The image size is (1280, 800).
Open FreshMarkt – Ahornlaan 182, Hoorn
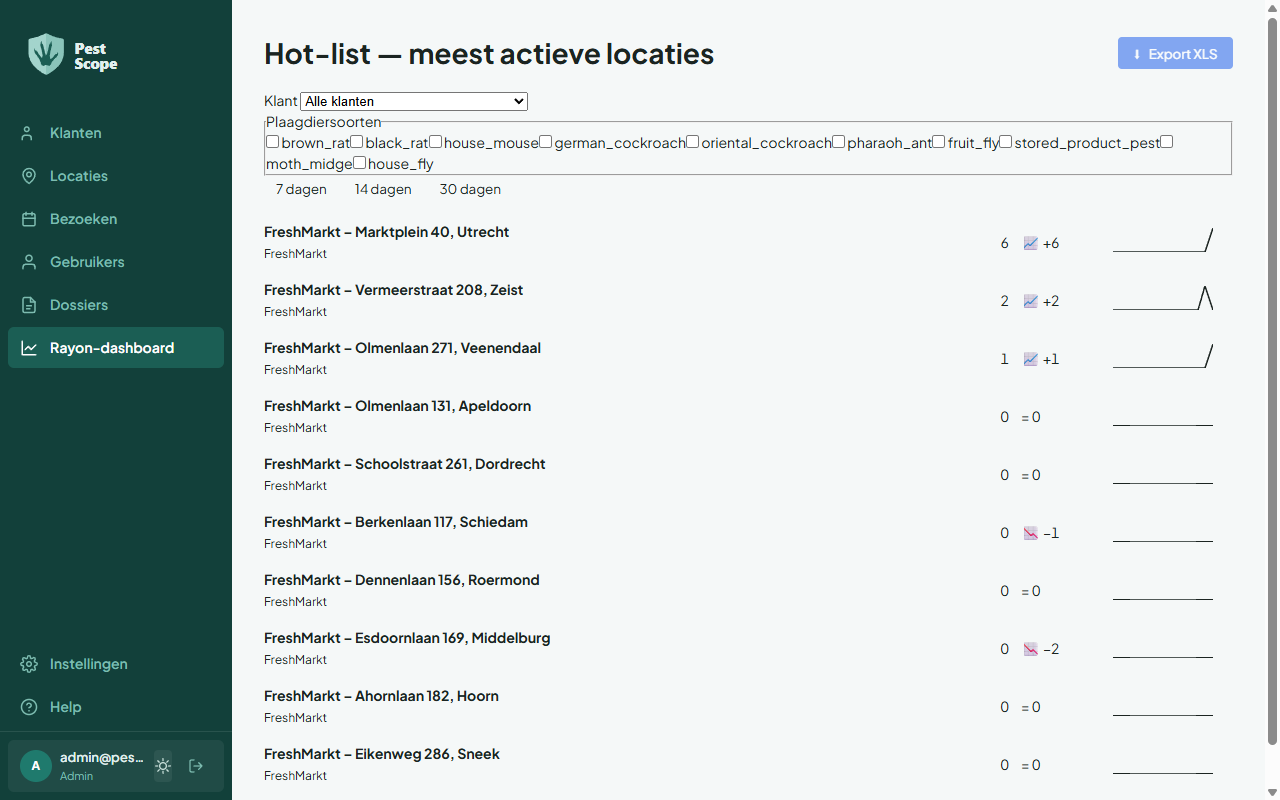tap(381, 696)
